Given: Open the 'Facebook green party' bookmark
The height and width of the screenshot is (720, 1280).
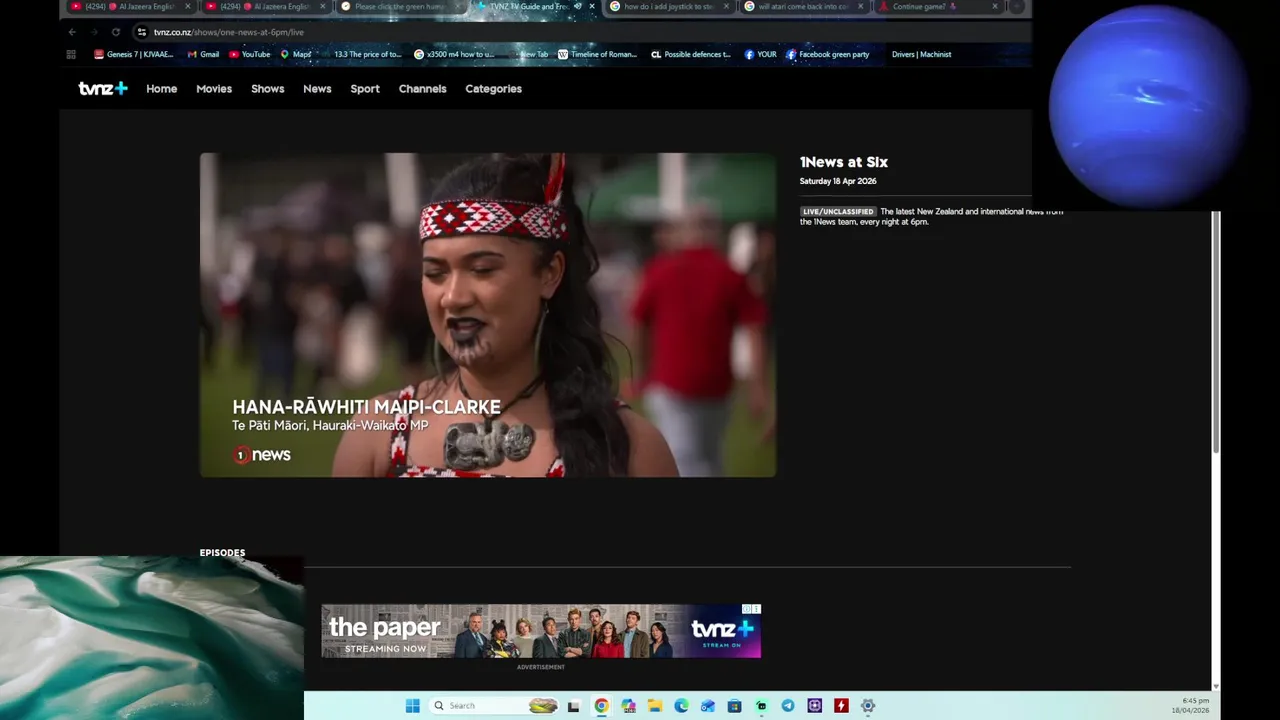Looking at the screenshot, I should tap(827, 55).
